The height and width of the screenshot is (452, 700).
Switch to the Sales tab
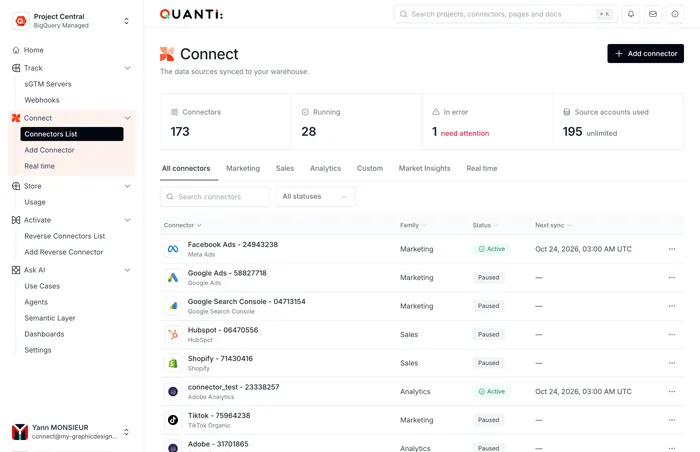pyautogui.click(x=285, y=168)
